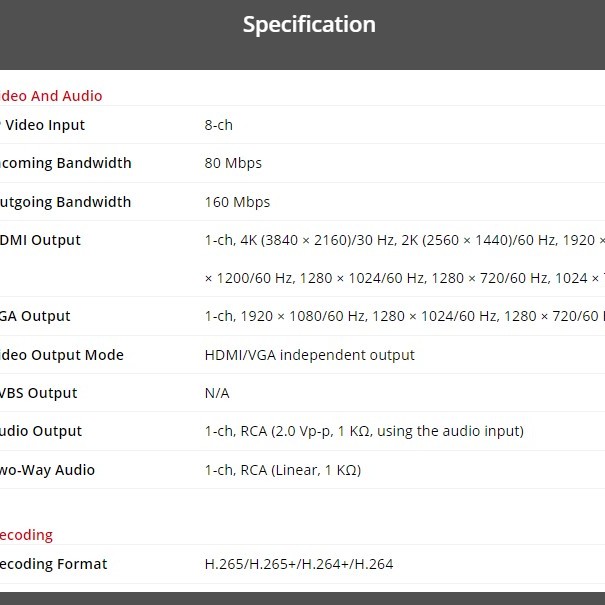605x605 pixels.
Task: Select the Decoding section title
Action: 26,535
